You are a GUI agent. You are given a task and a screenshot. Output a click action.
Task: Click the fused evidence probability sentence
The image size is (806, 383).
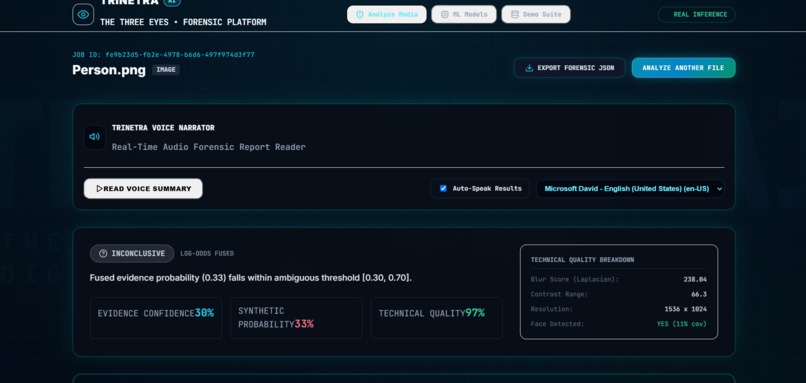coord(251,278)
